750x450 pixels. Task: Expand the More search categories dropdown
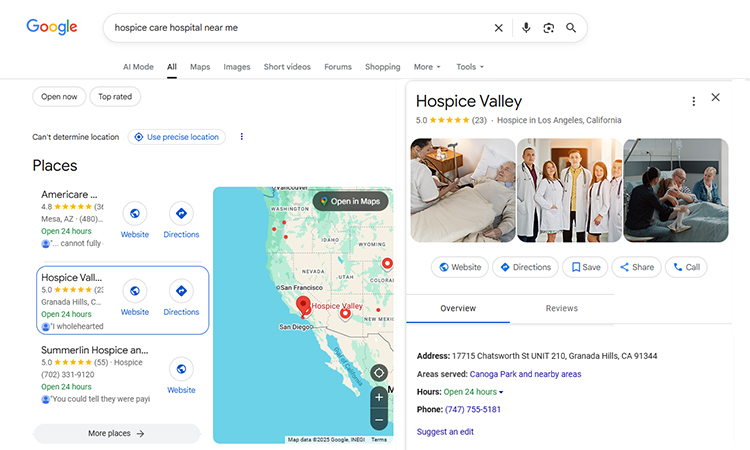point(427,67)
